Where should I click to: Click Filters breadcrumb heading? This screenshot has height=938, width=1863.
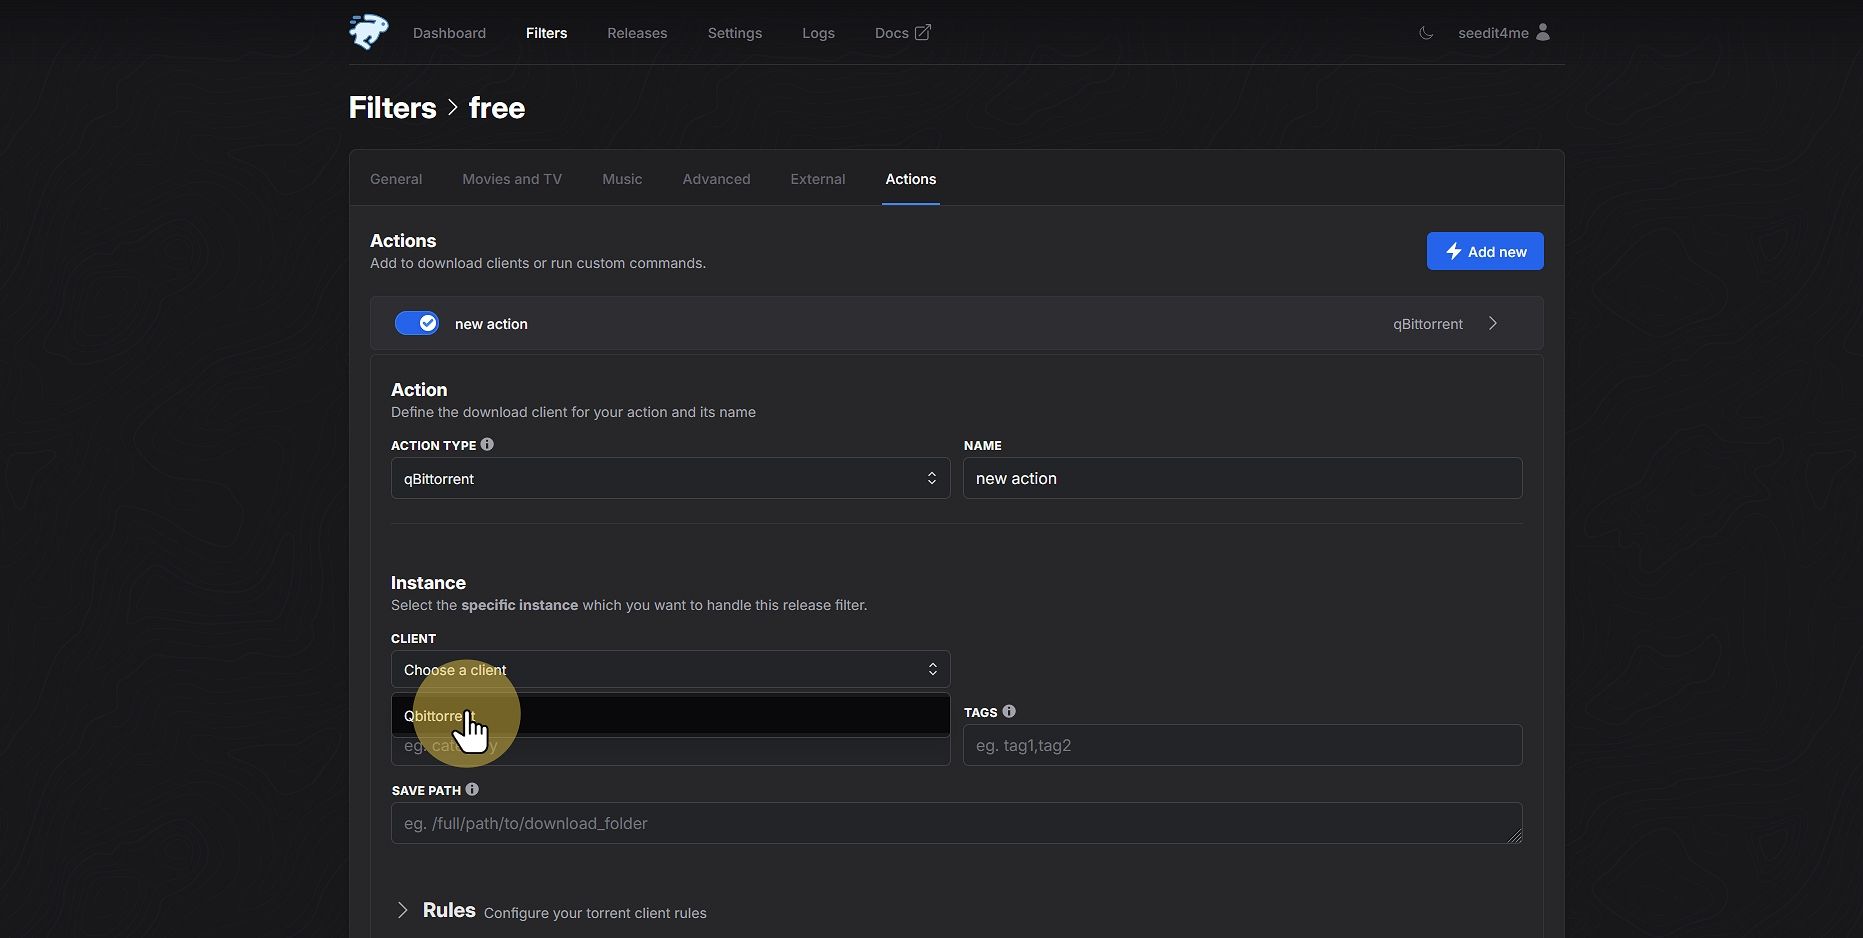(x=392, y=107)
